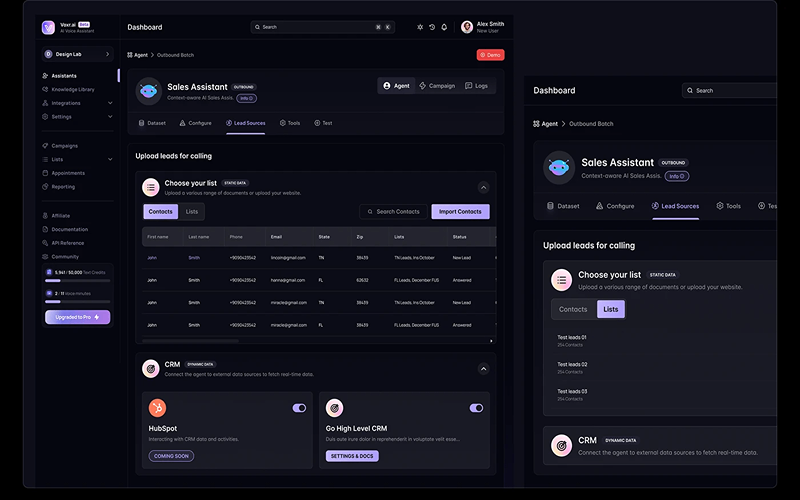Open Configure tab in right zoomed panel
This screenshot has height=500, width=800.
[x=615, y=206]
